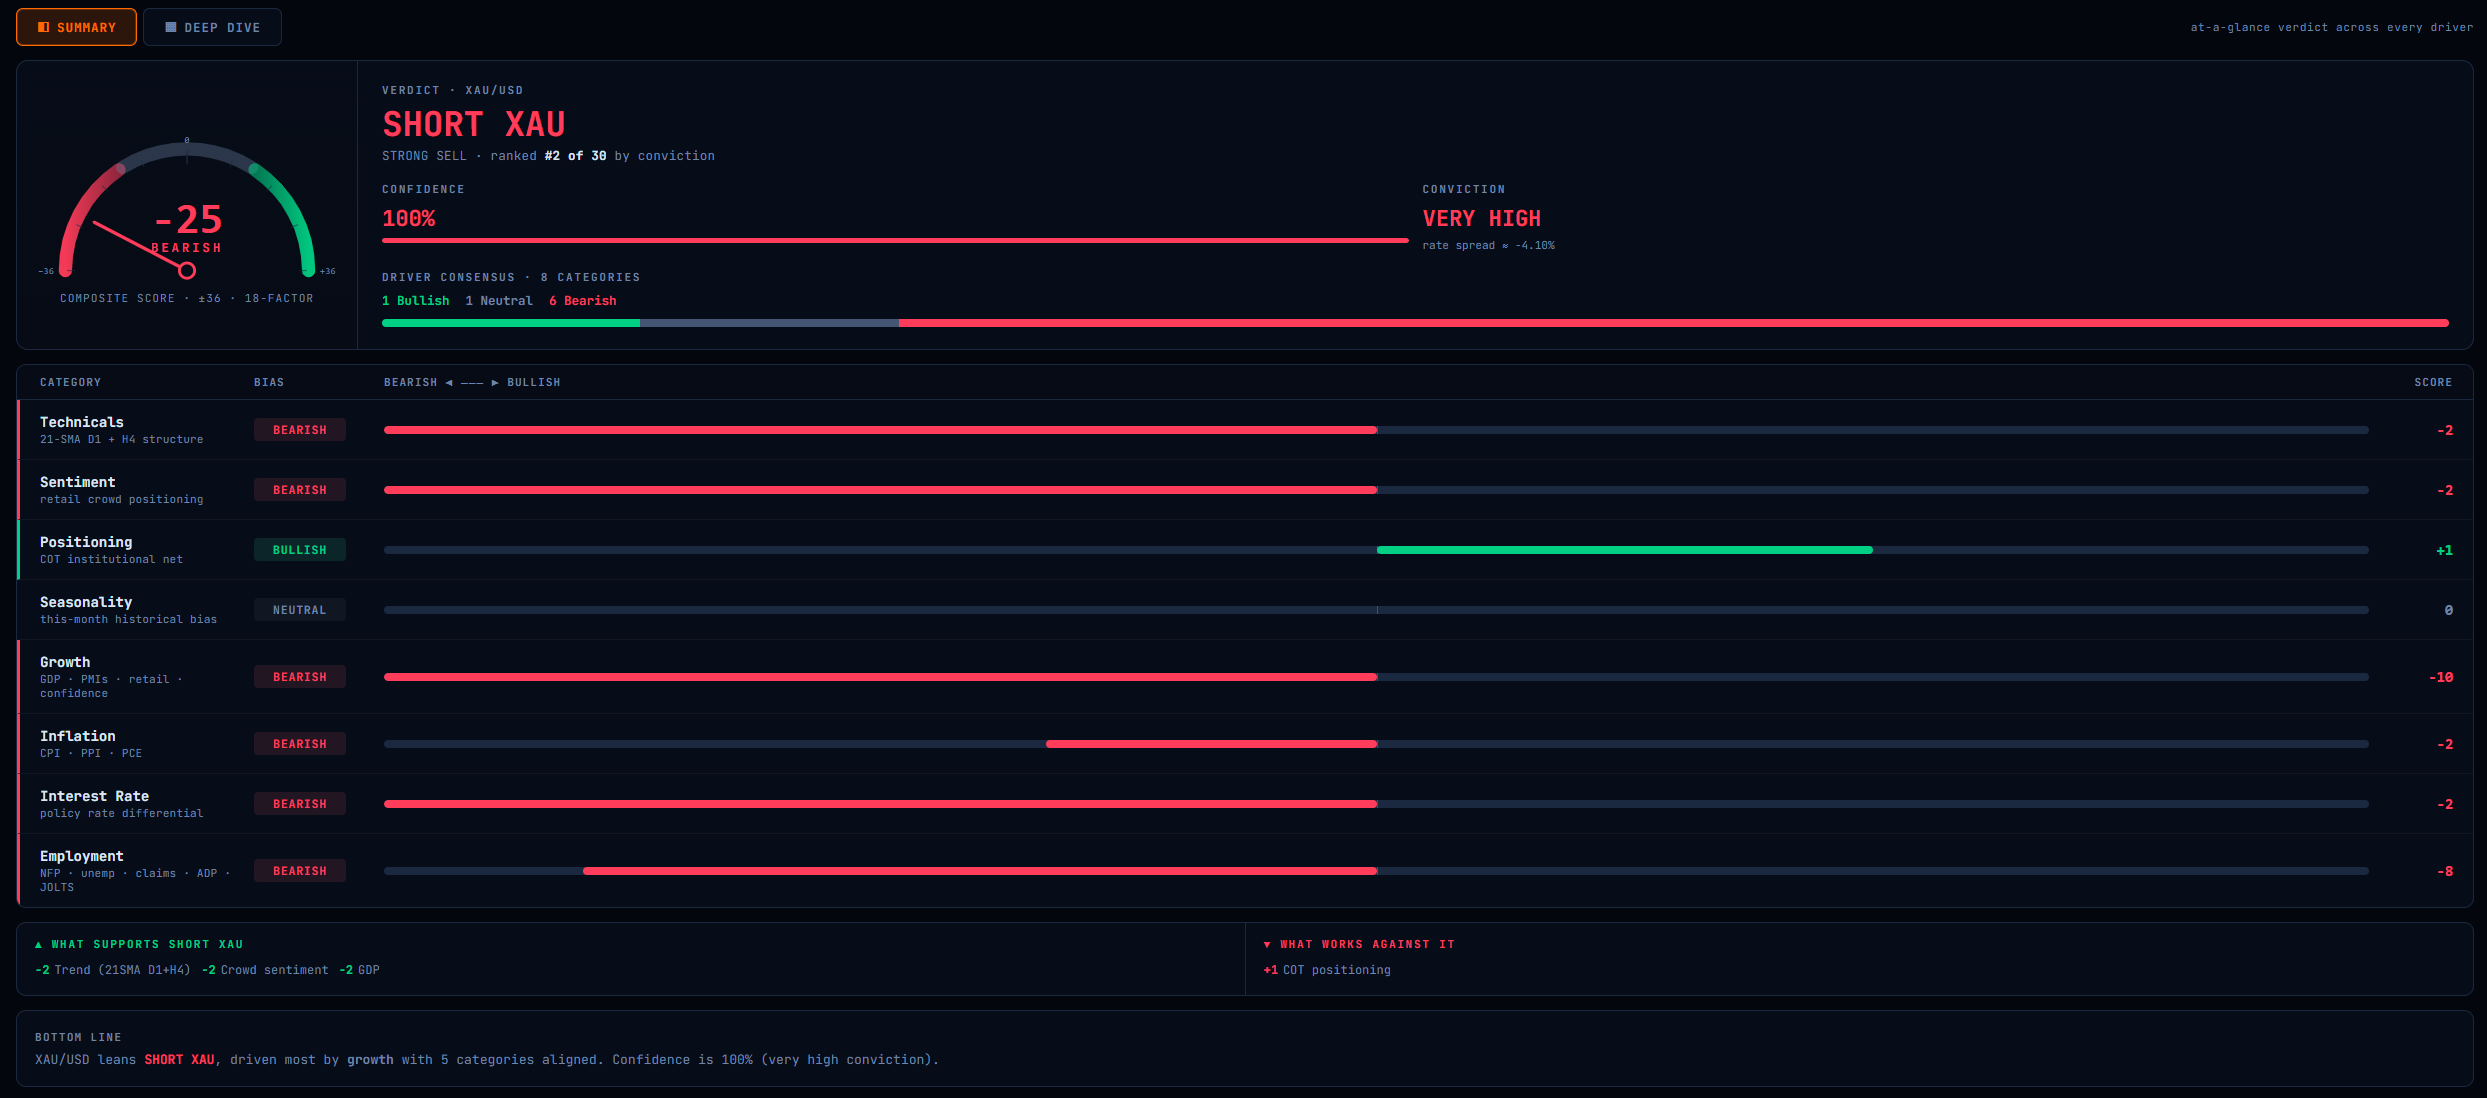Viewport: 2487px width, 1098px height.
Task: Click the red bearish consensus bar segment
Action: [1674, 323]
